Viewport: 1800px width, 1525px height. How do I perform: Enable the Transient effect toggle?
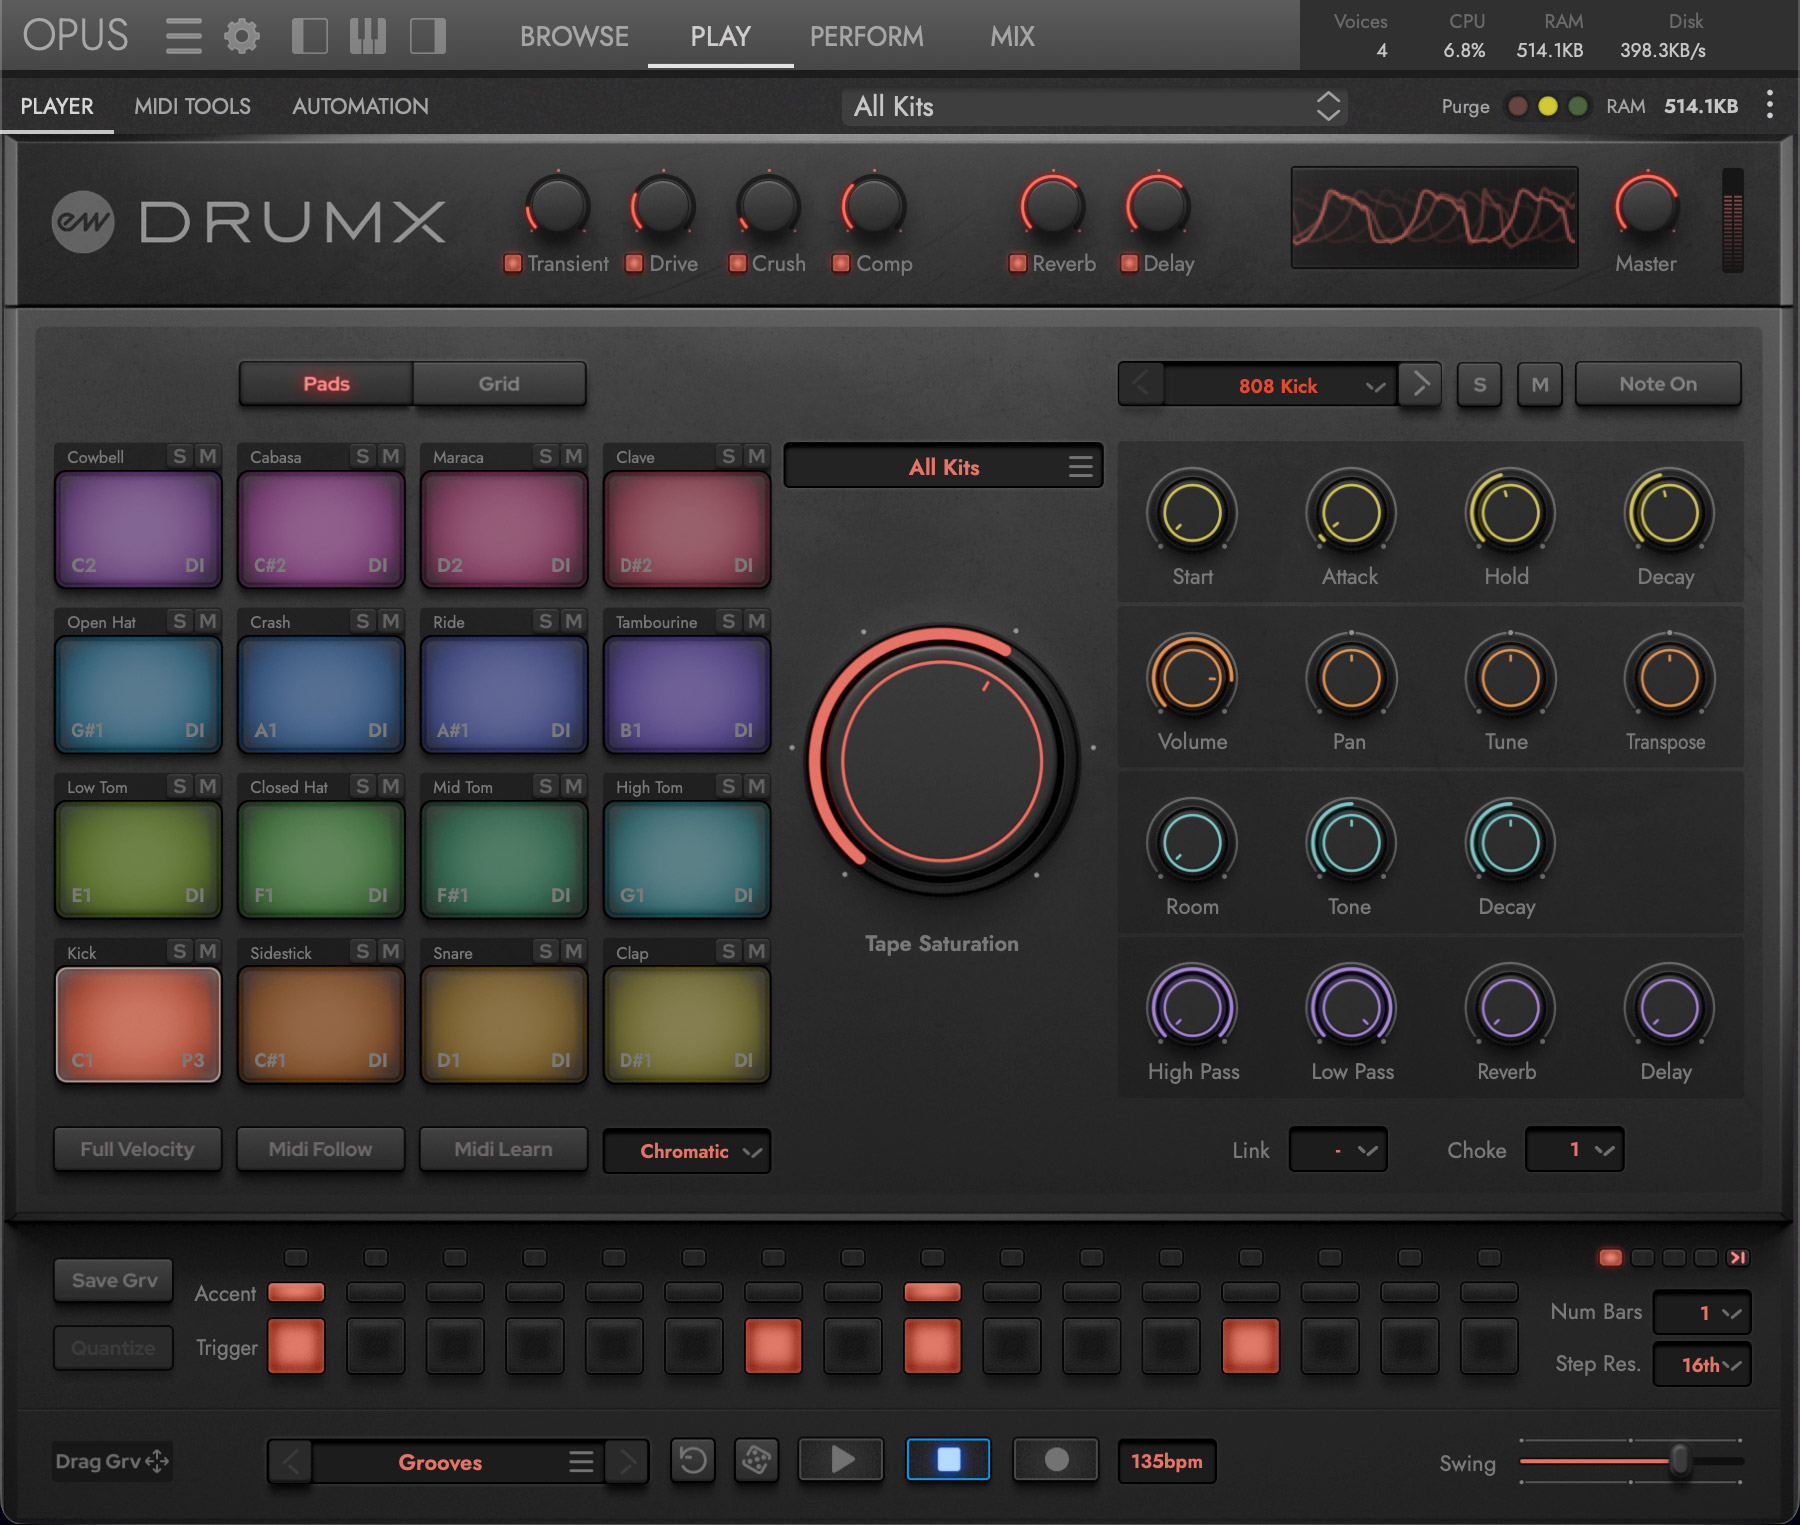pyautogui.click(x=515, y=264)
